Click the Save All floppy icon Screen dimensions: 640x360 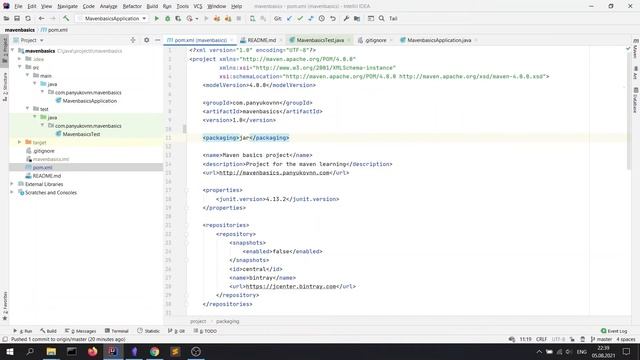point(17,18)
